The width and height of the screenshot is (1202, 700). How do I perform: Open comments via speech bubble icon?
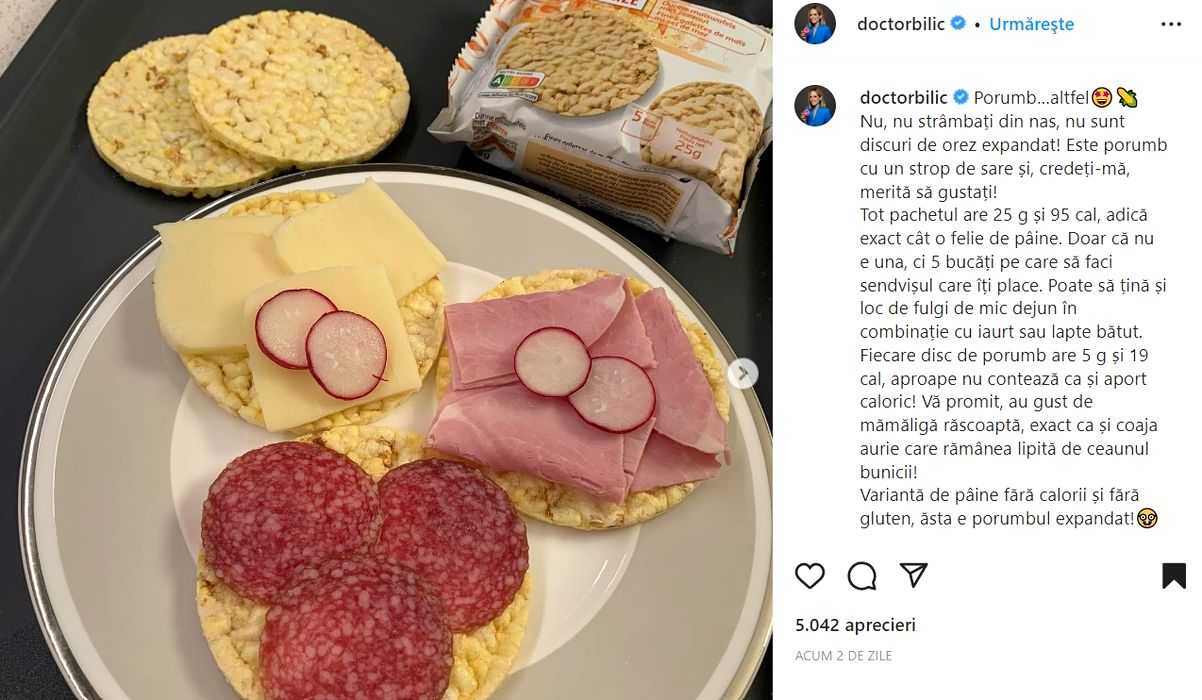(x=862, y=575)
